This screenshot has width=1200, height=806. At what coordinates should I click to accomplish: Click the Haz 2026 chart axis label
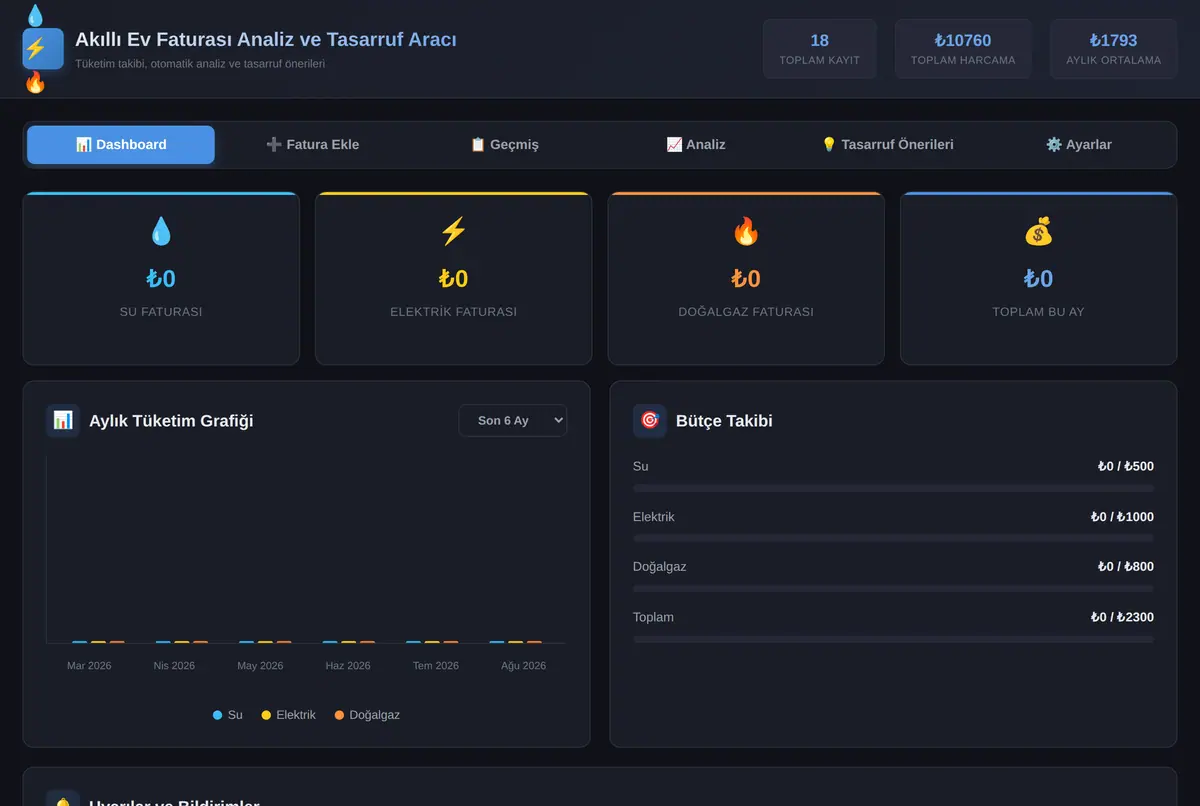pos(348,665)
